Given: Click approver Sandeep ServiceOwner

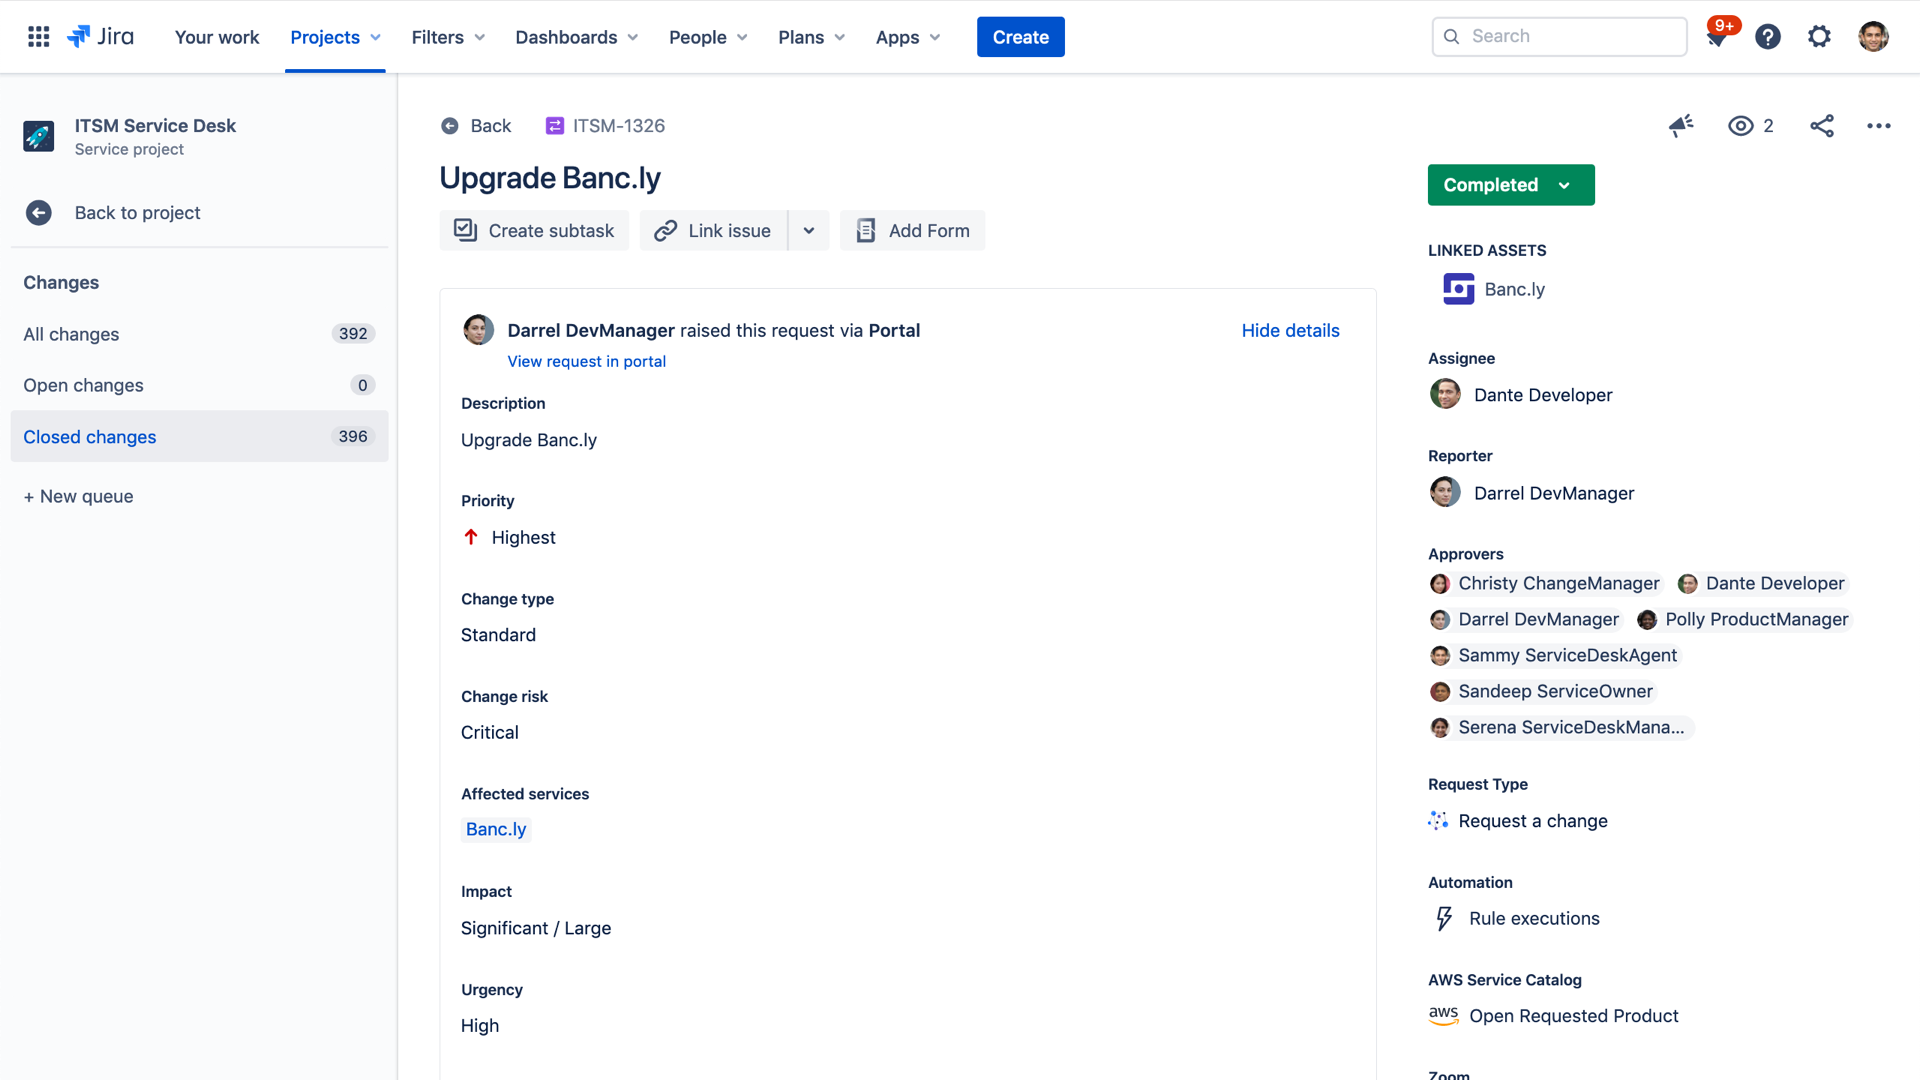Looking at the screenshot, I should click(x=1543, y=691).
